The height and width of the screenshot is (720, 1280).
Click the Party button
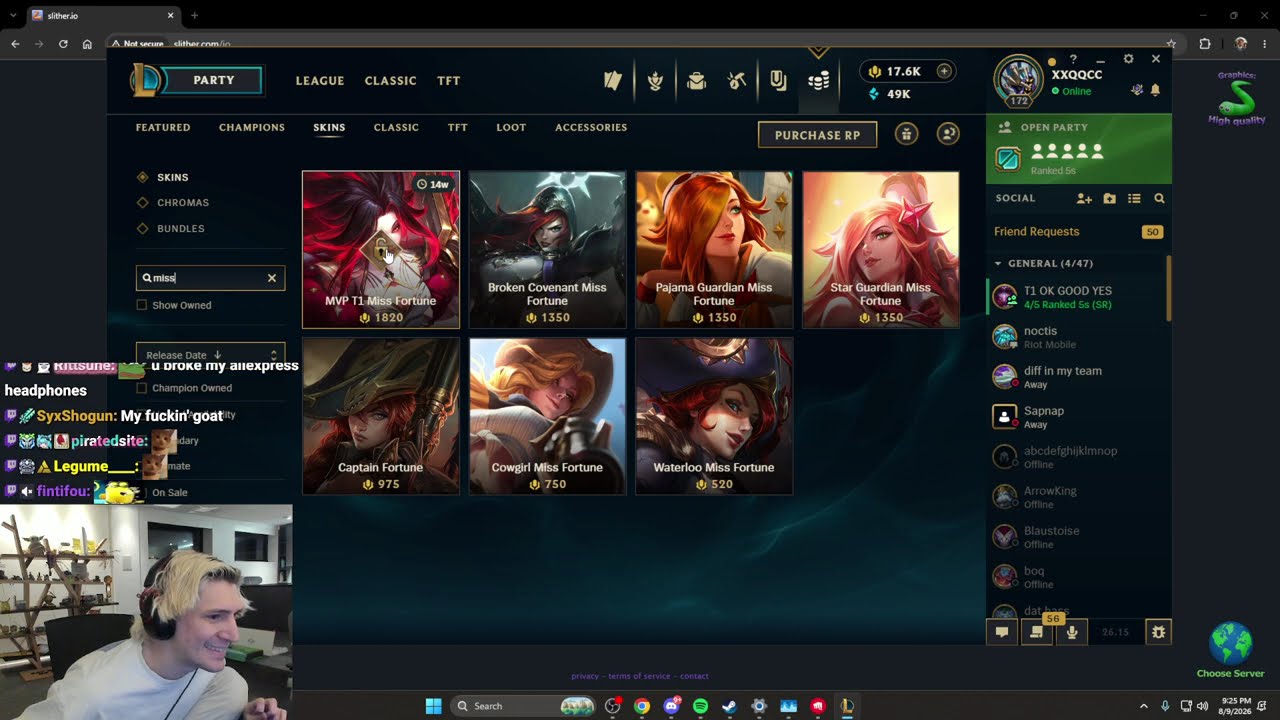point(213,80)
